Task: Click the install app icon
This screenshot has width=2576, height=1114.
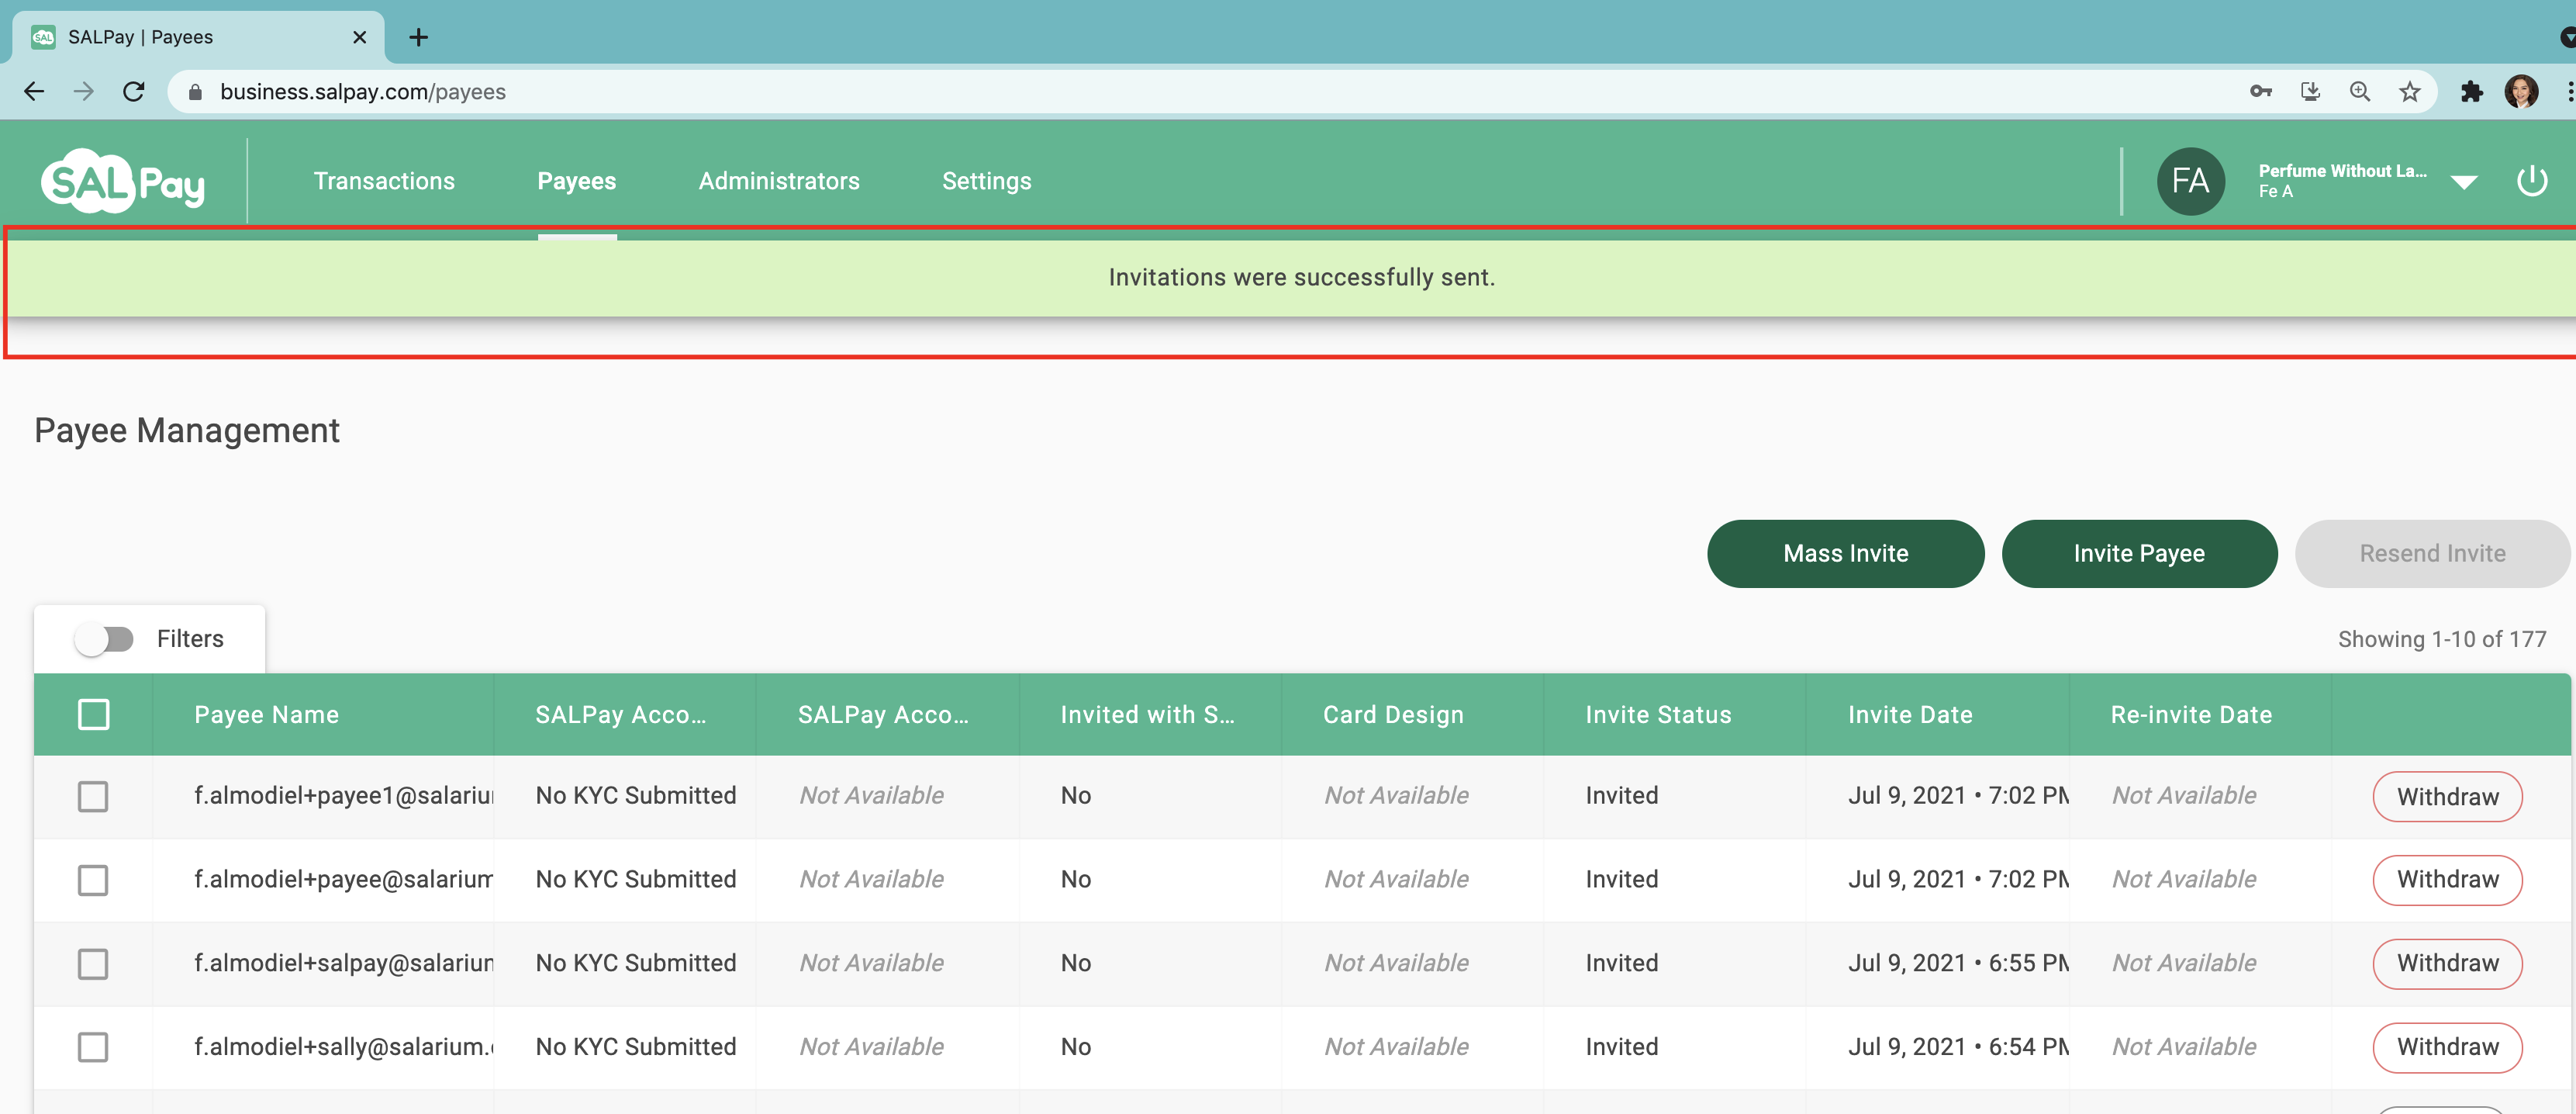Action: point(2310,92)
